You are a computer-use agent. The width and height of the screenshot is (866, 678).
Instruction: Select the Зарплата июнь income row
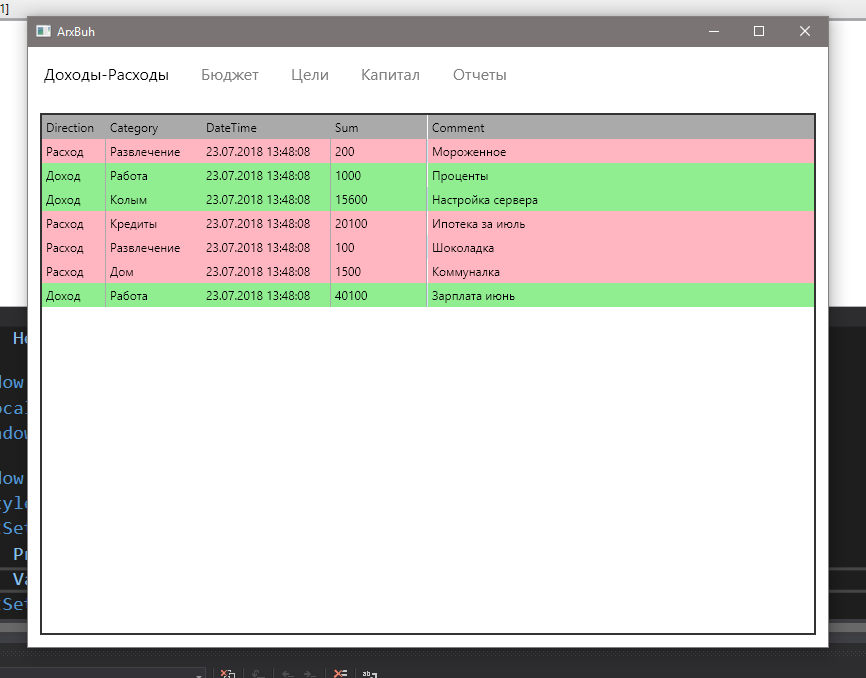click(x=473, y=296)
